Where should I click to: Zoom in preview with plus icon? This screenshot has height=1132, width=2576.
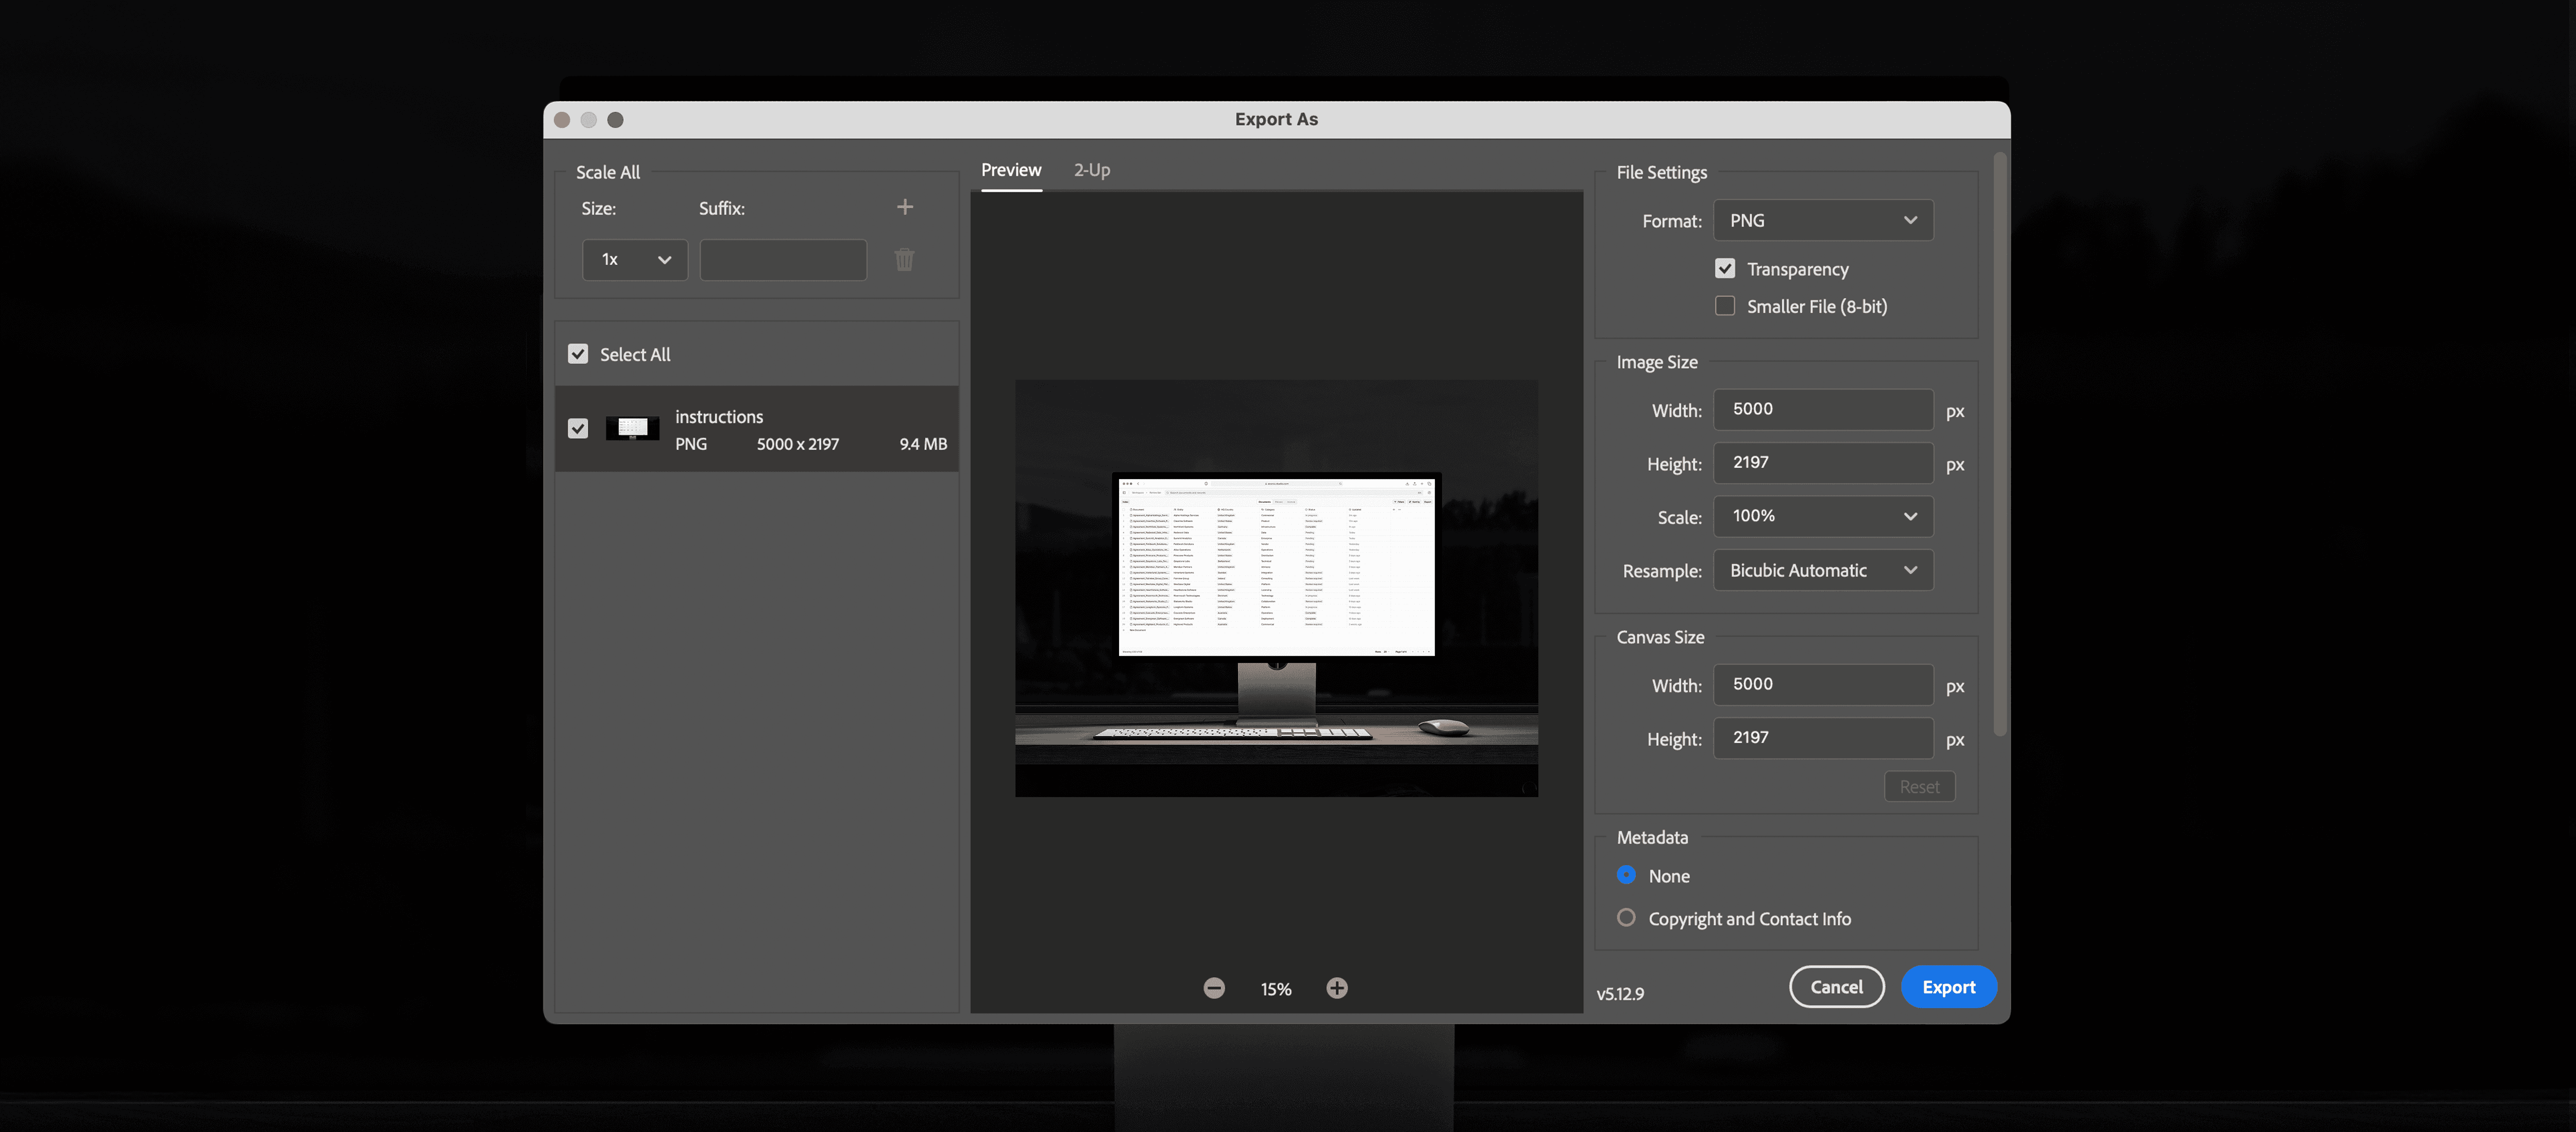[x=1336, y=988]
